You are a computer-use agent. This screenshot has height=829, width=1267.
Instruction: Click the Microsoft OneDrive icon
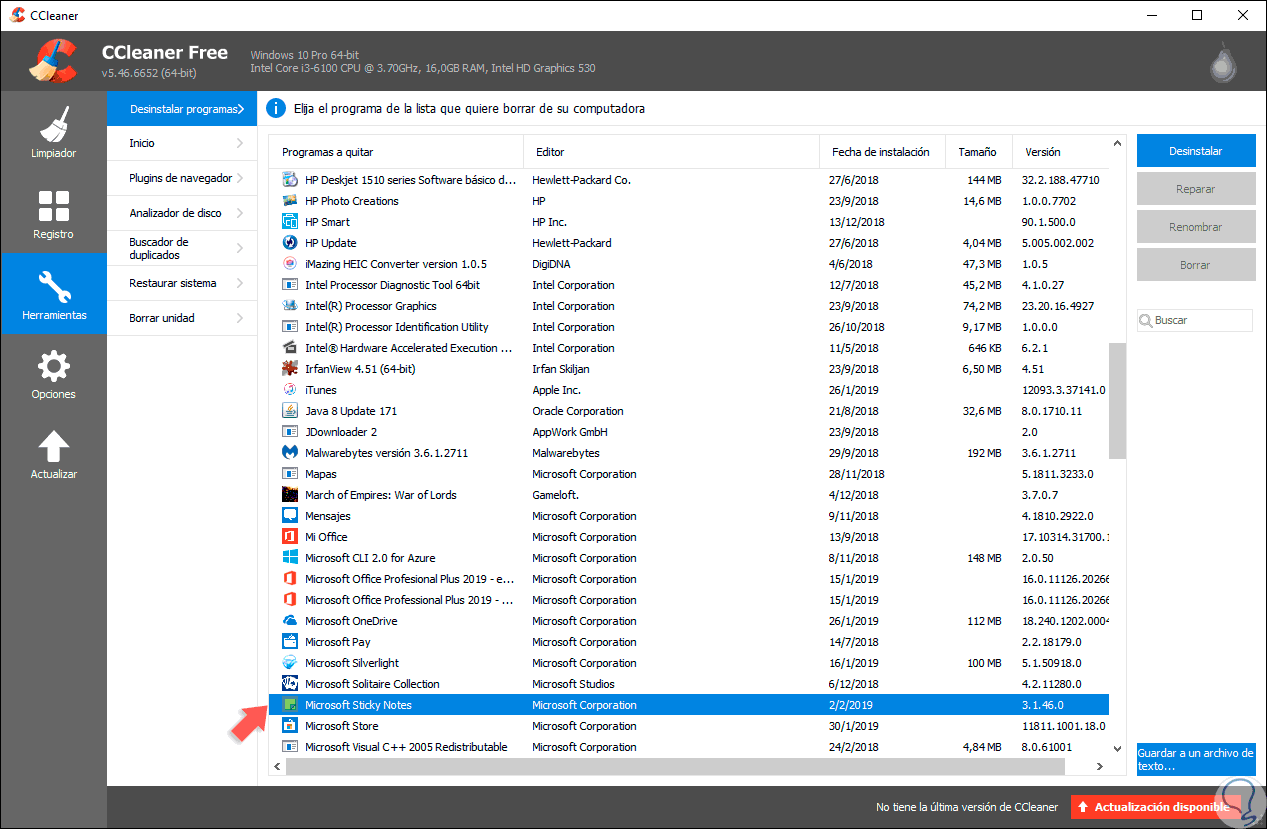coord(290,621)
